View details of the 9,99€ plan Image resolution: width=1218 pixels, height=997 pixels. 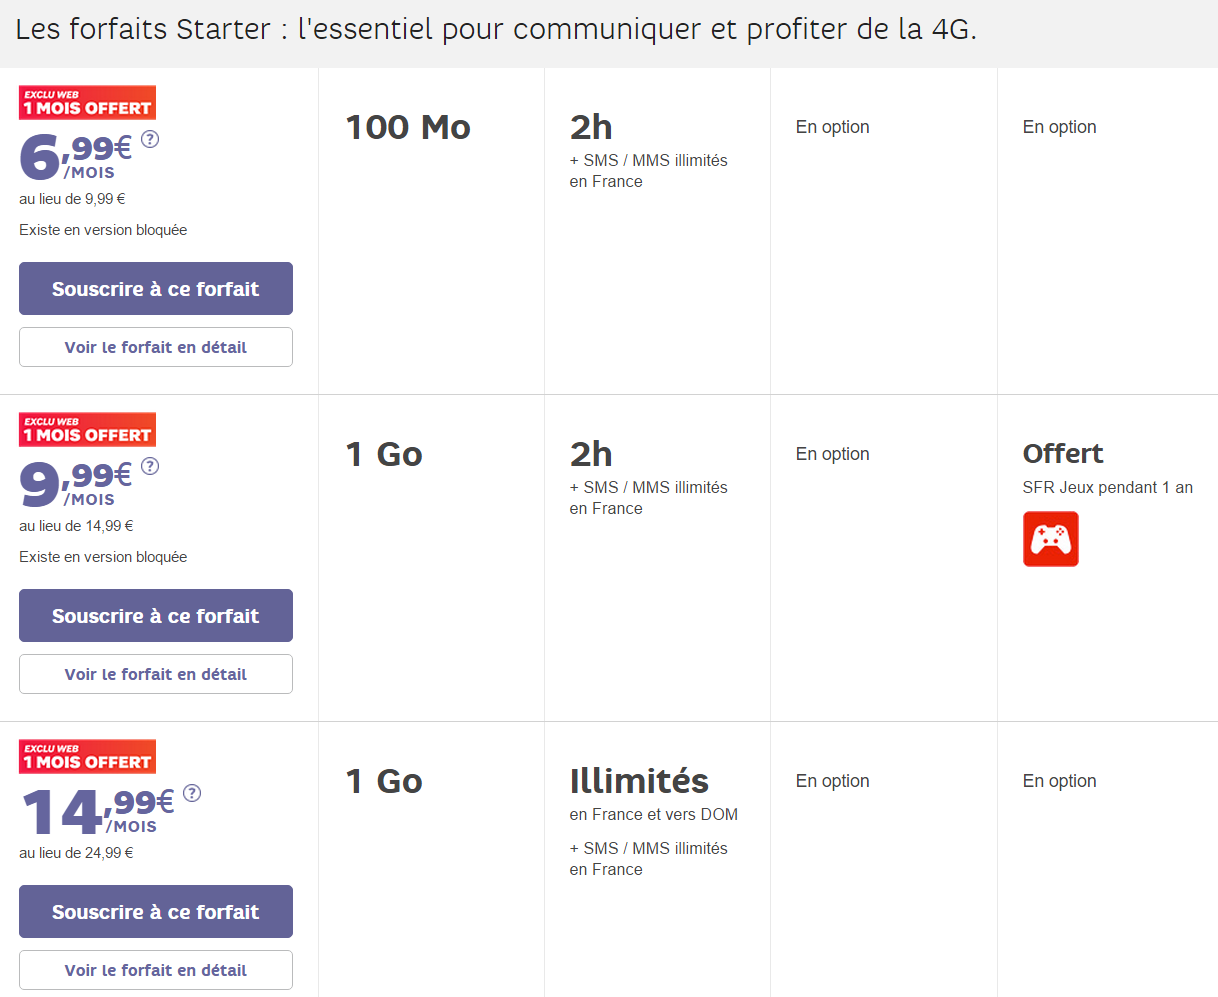point(155,673)
